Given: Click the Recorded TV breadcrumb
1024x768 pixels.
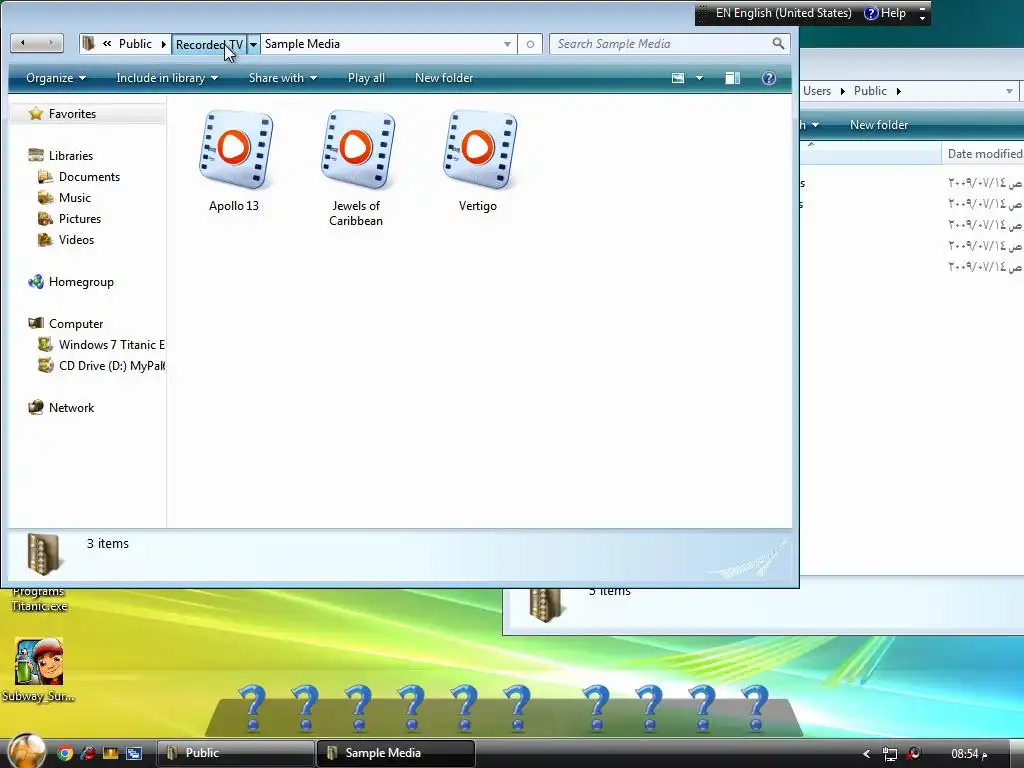Looking at the screenshot, I should click(x=209, y=44).
